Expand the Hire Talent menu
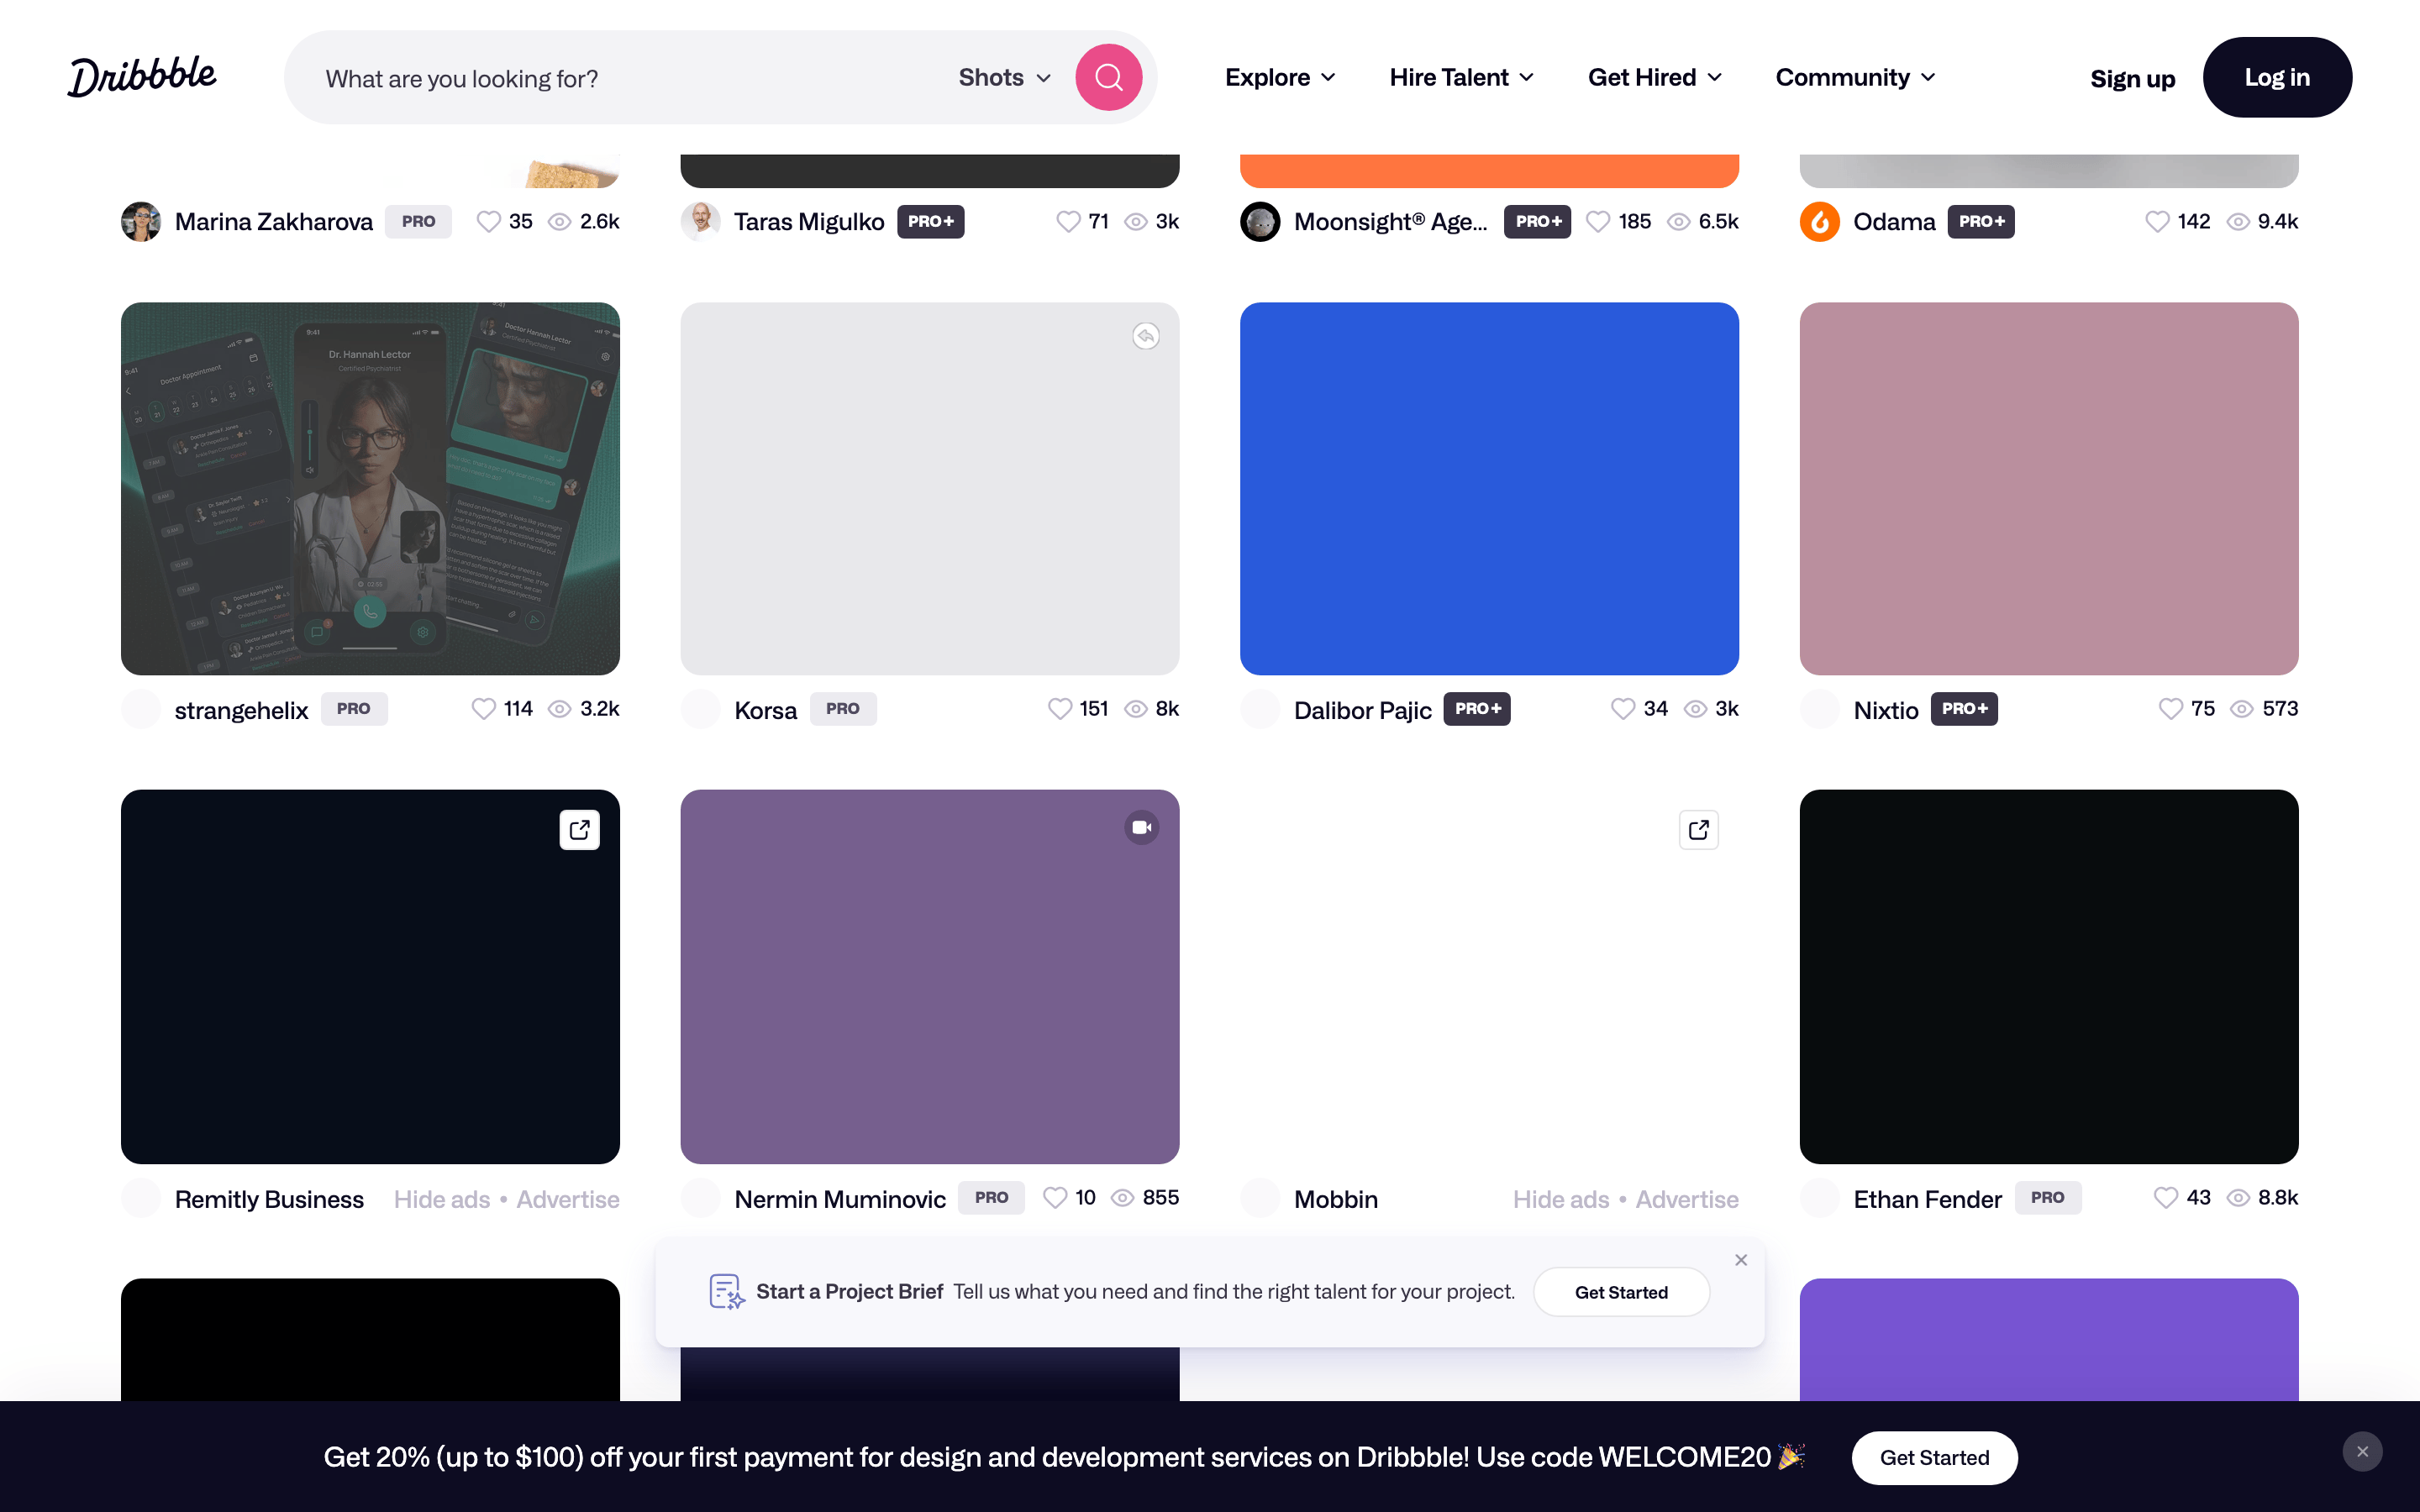 click(1461, 77)
